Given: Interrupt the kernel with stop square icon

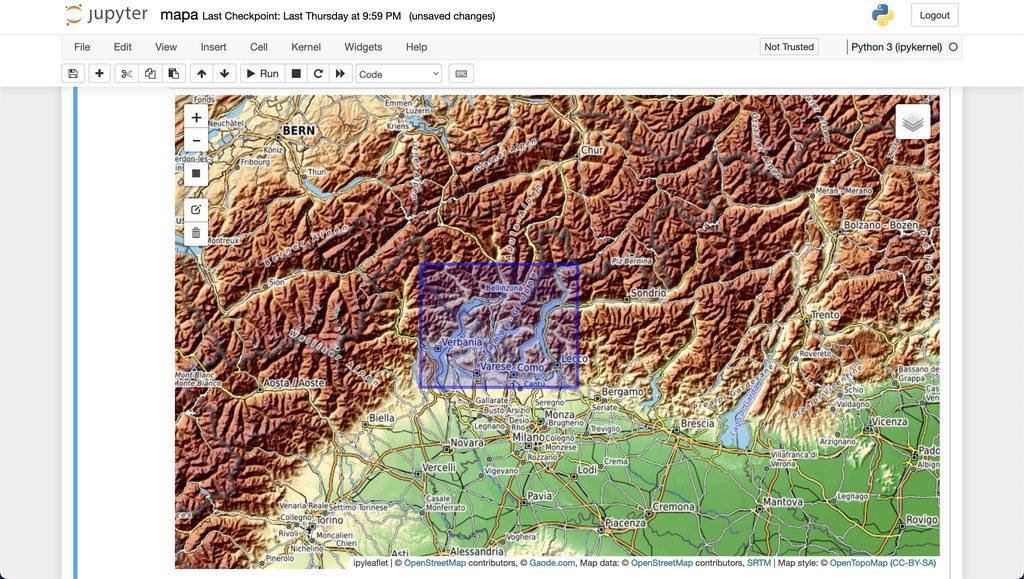Looking at the screenshot, I should point(296,74).
